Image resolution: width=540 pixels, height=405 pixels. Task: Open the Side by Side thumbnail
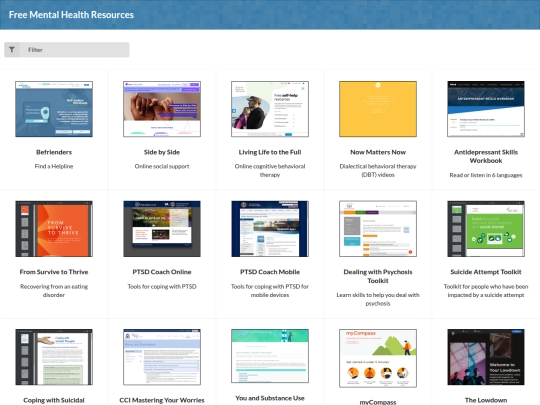[162, 109]
